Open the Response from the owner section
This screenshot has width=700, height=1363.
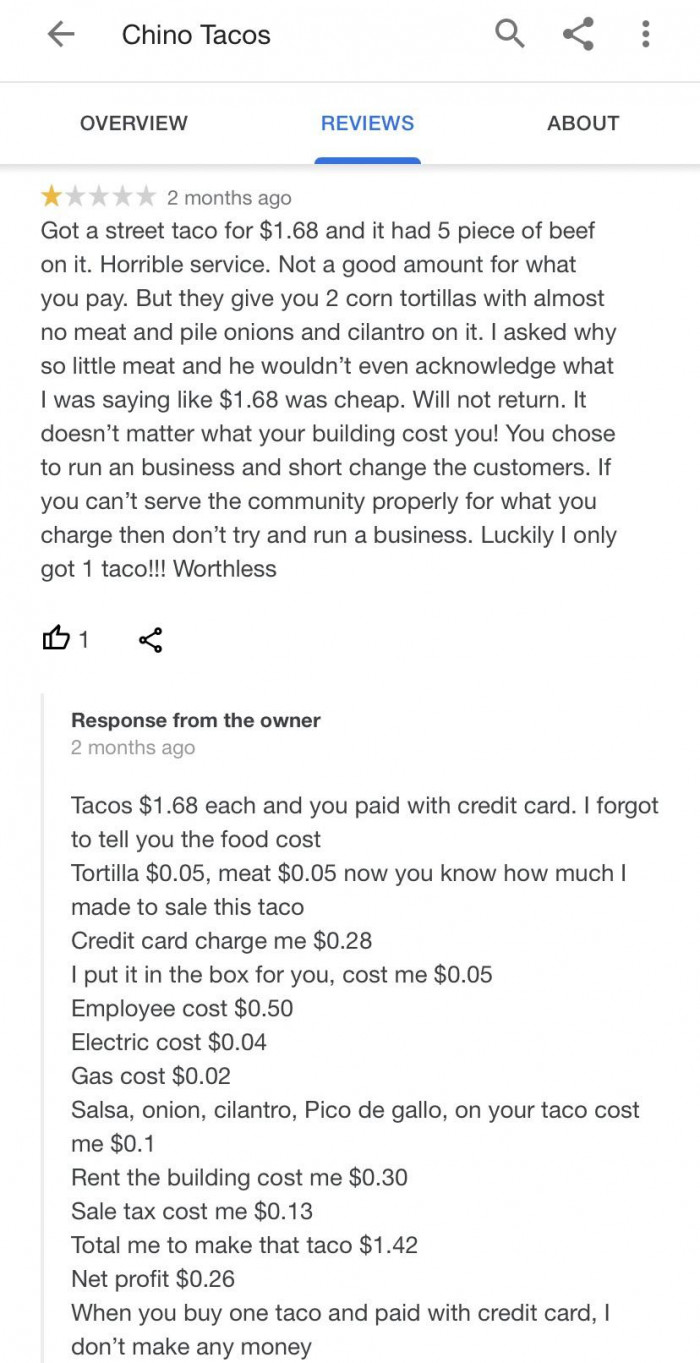coord(195,720)
